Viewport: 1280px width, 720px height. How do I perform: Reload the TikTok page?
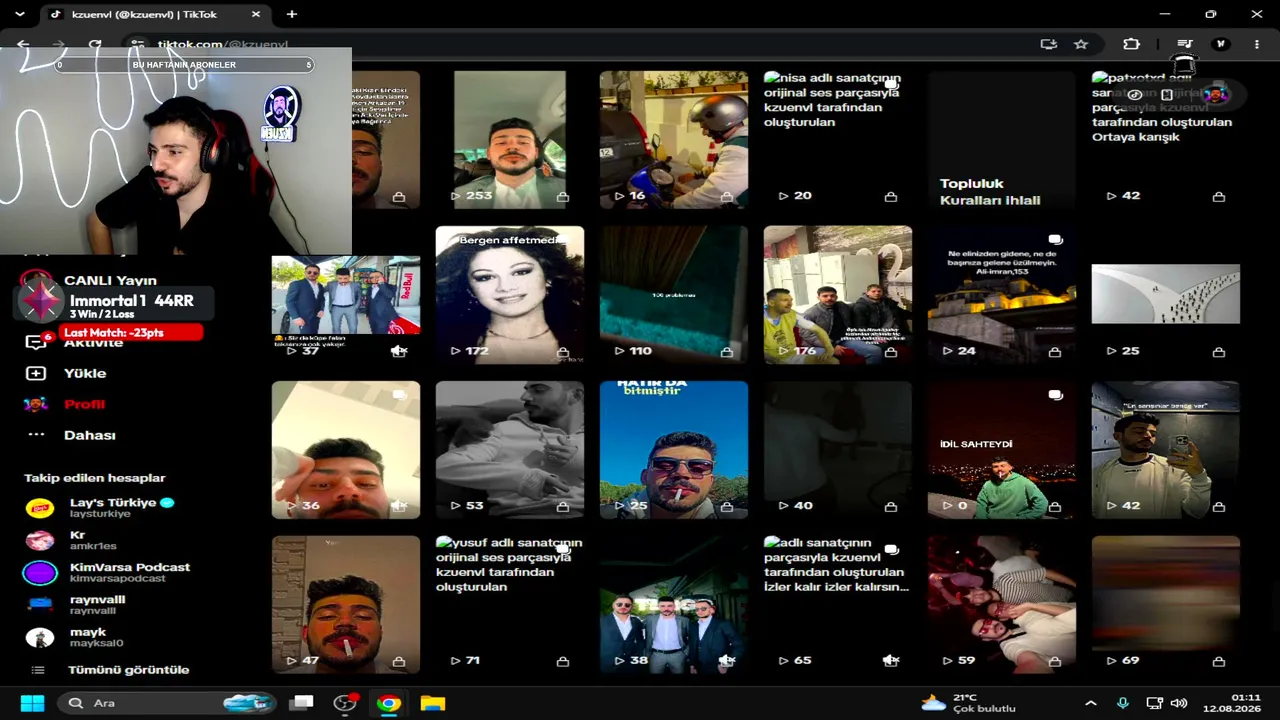click(x=95, y=45)
